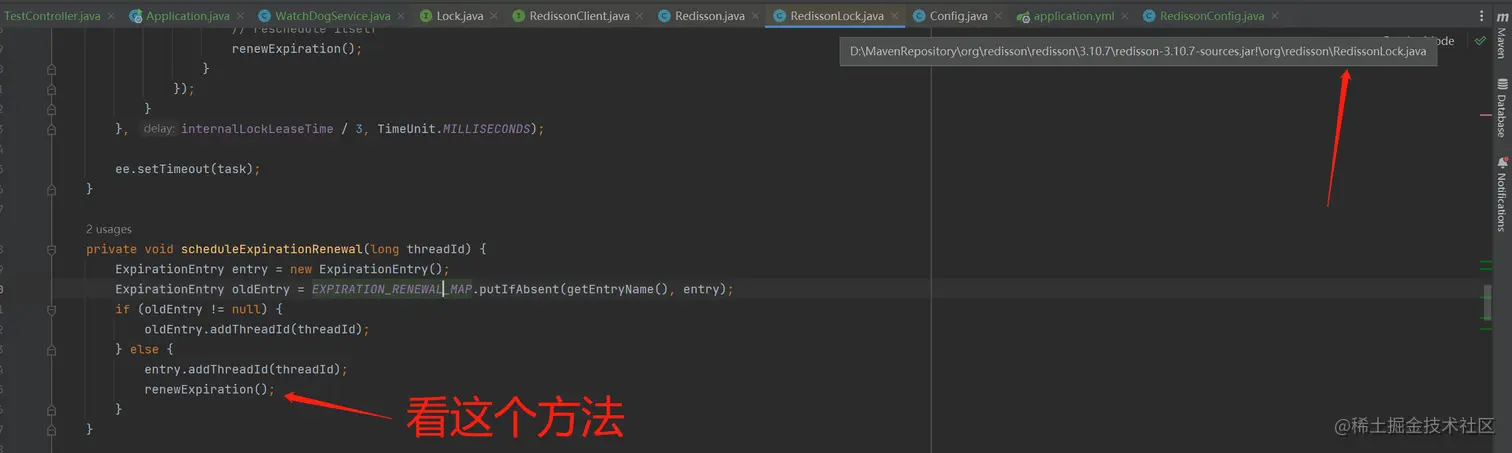
Task: Click the interface icon on Lock.java tab
Action: pyautogui.click(x=426, y=16)
